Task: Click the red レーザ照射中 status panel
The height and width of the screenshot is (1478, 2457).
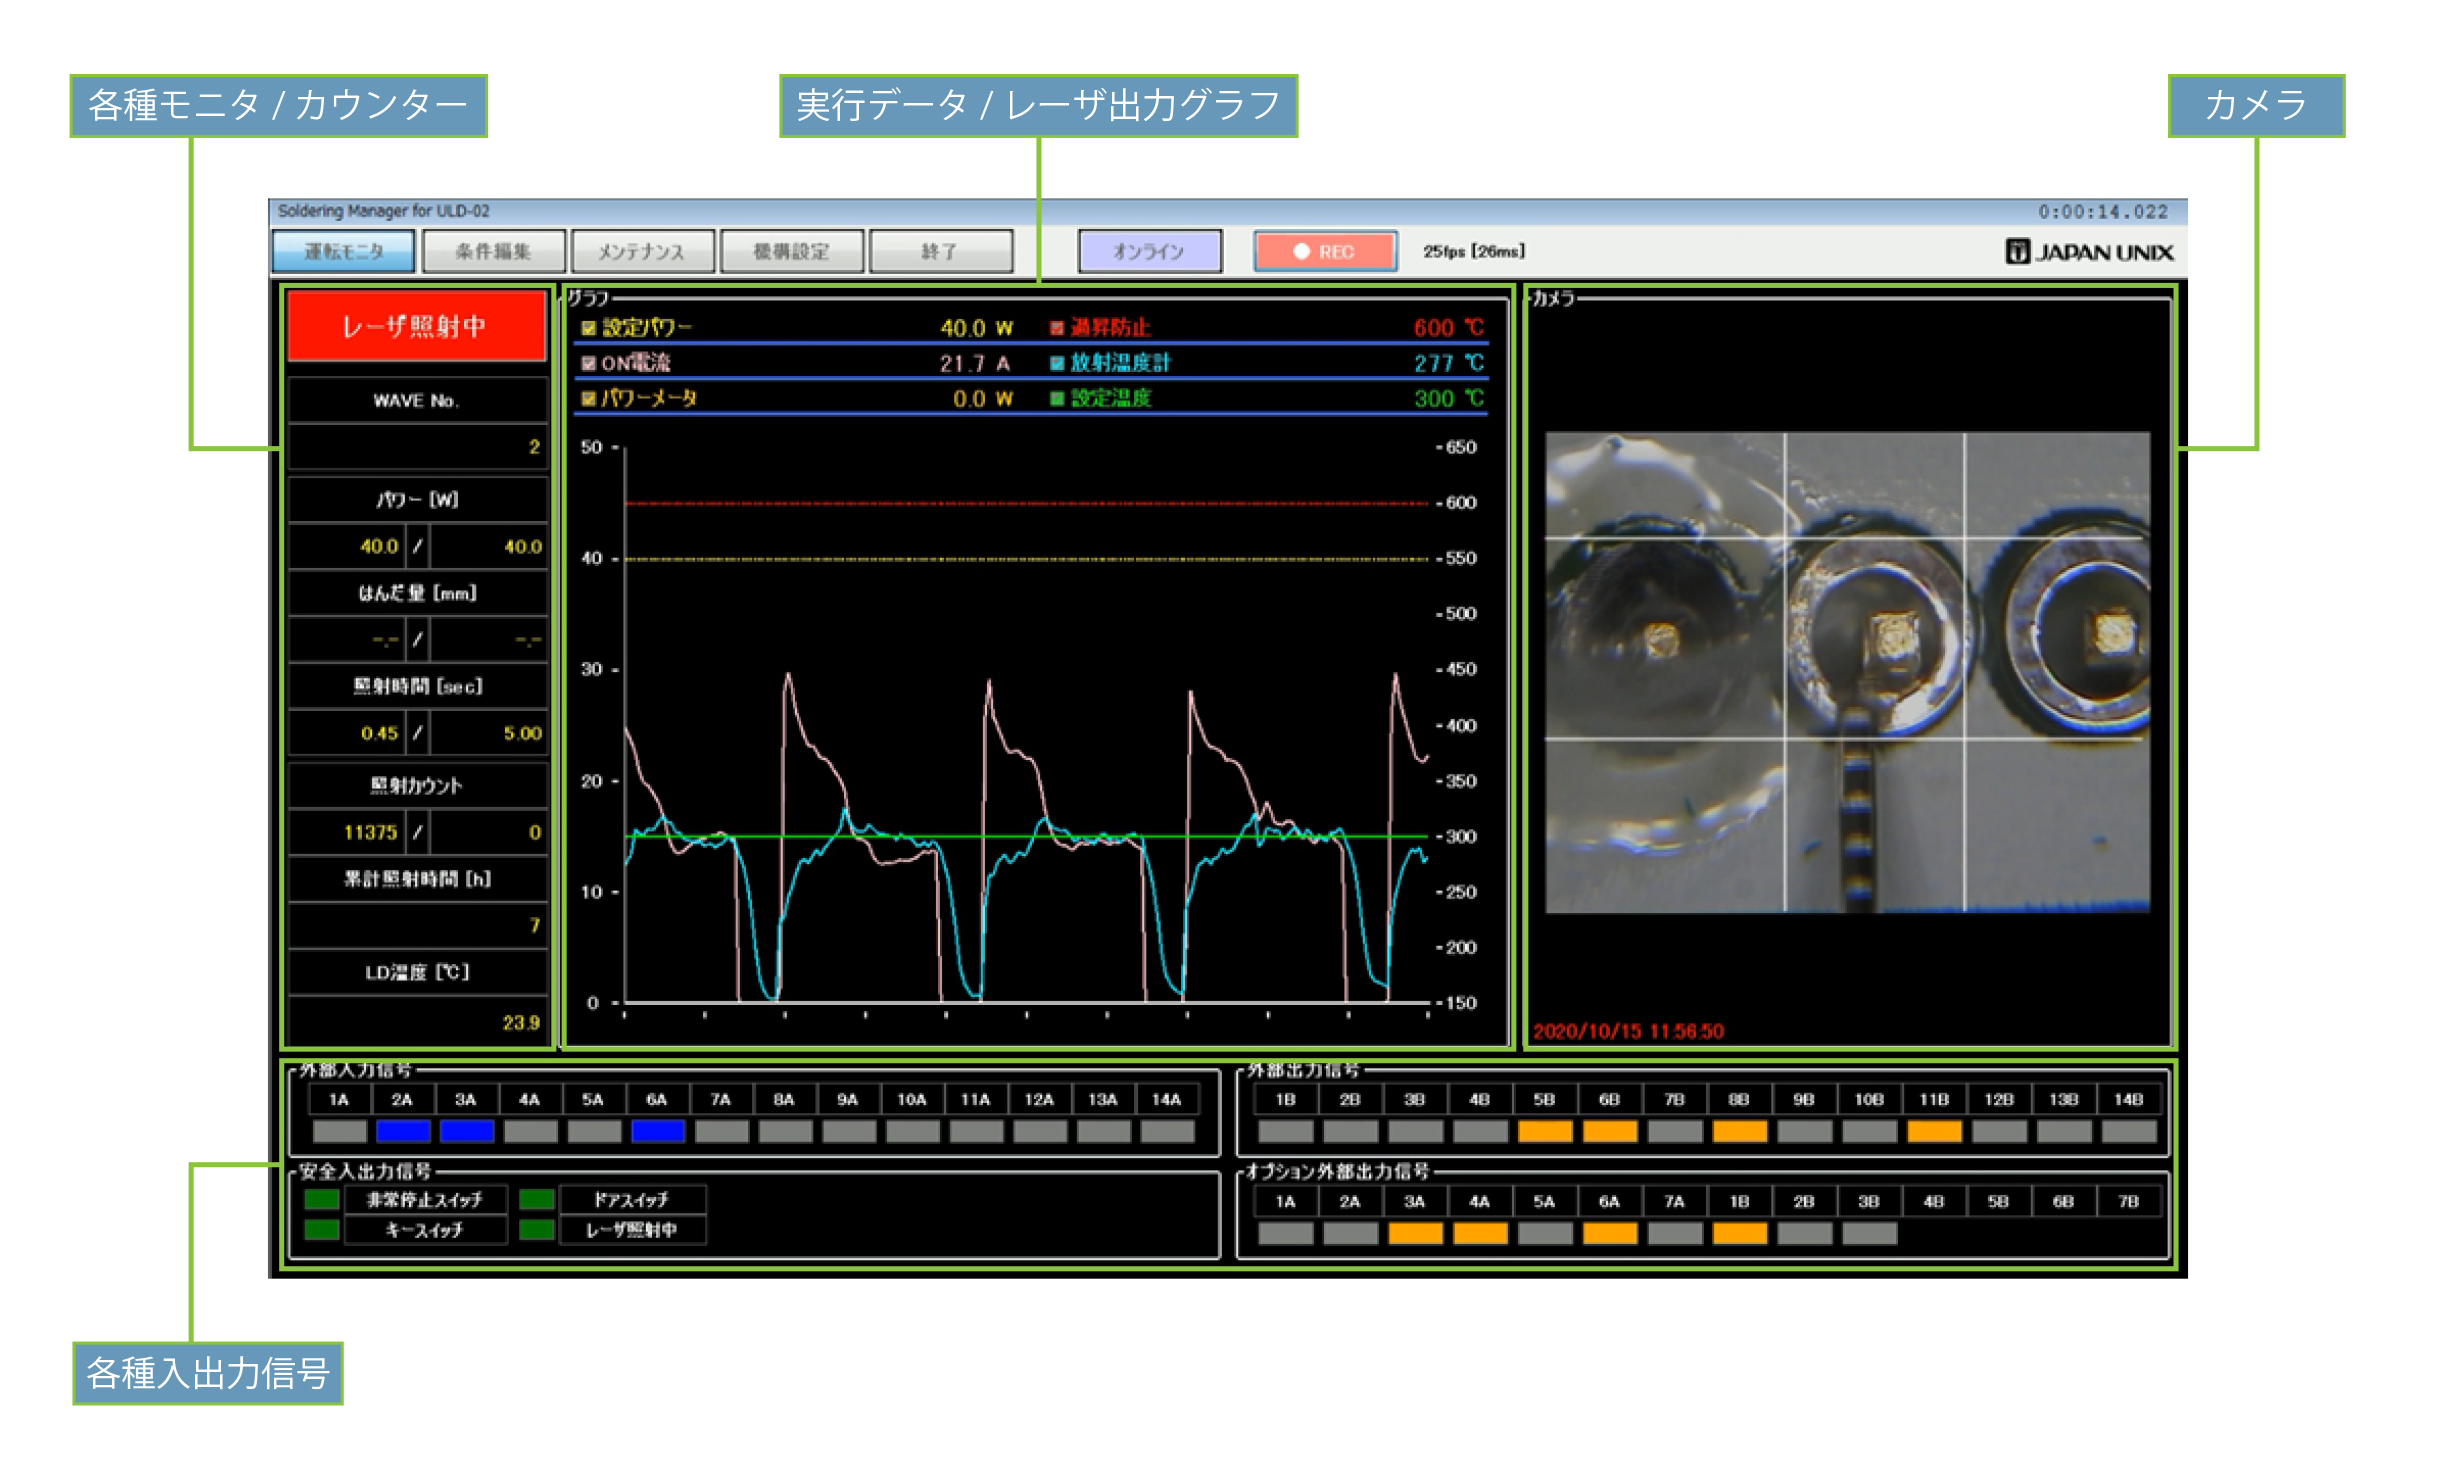Action: coord(417,326)
